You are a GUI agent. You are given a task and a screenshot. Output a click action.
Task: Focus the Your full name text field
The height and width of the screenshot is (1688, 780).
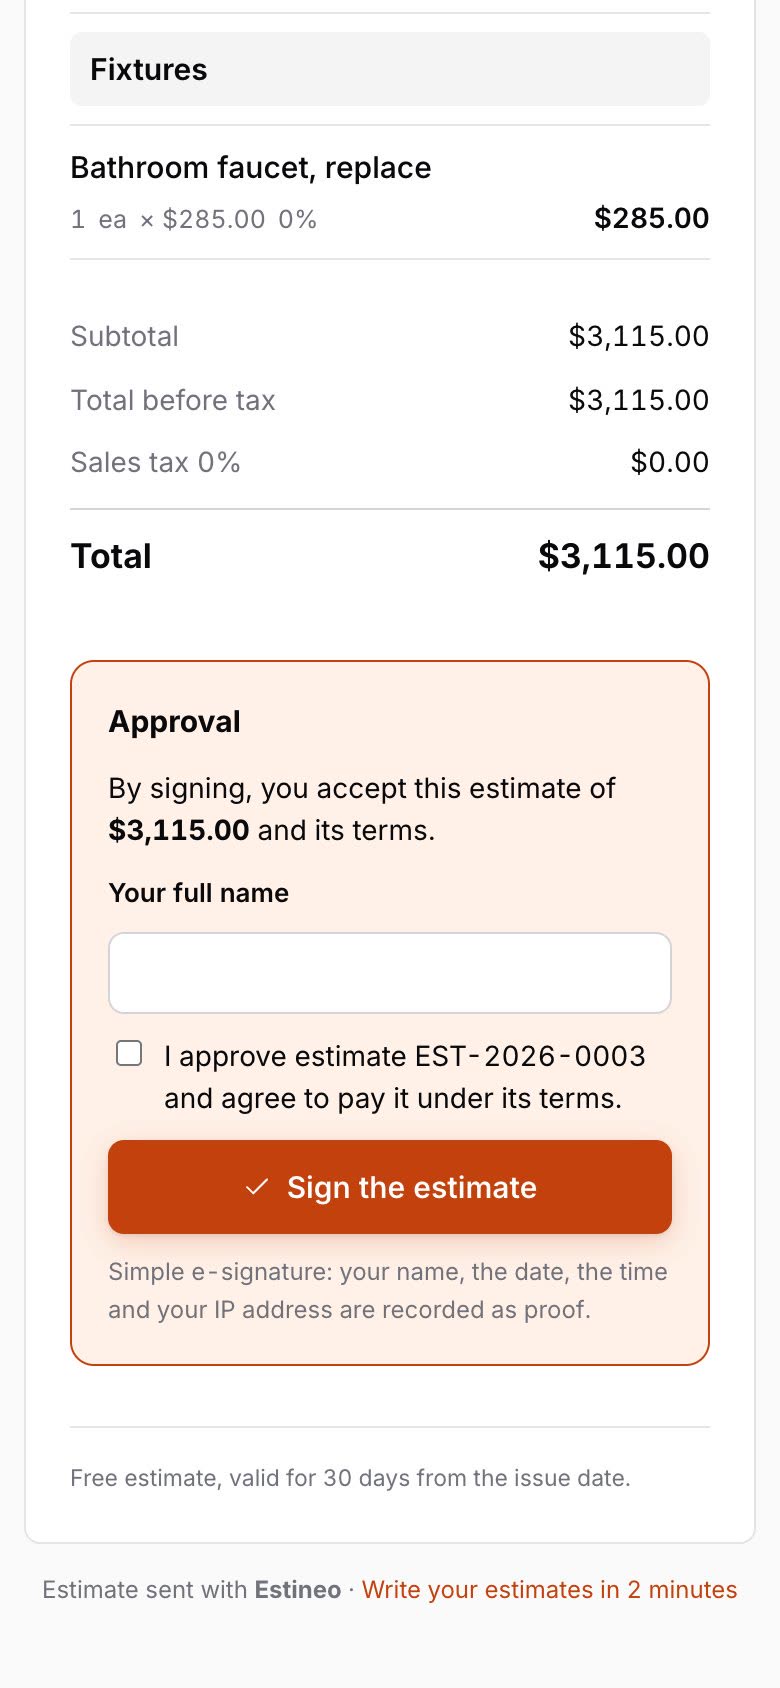(x=390, y=973)
